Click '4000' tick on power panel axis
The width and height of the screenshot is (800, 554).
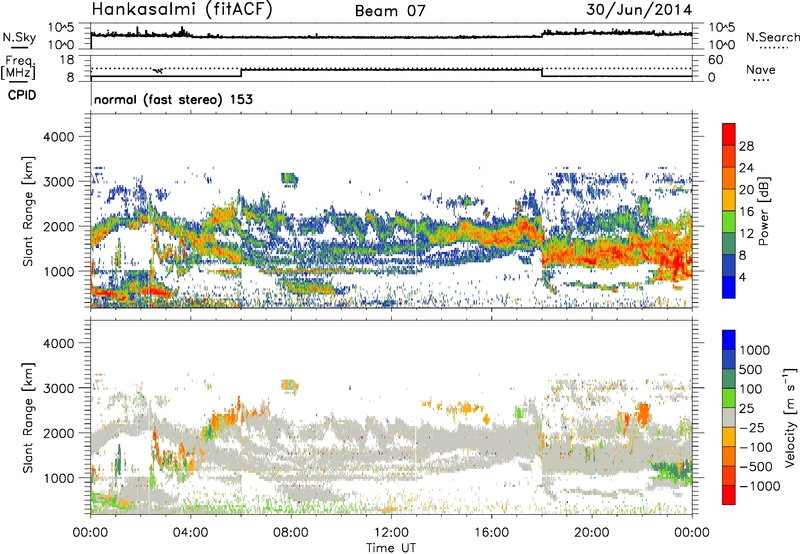[x=58, y=137]
